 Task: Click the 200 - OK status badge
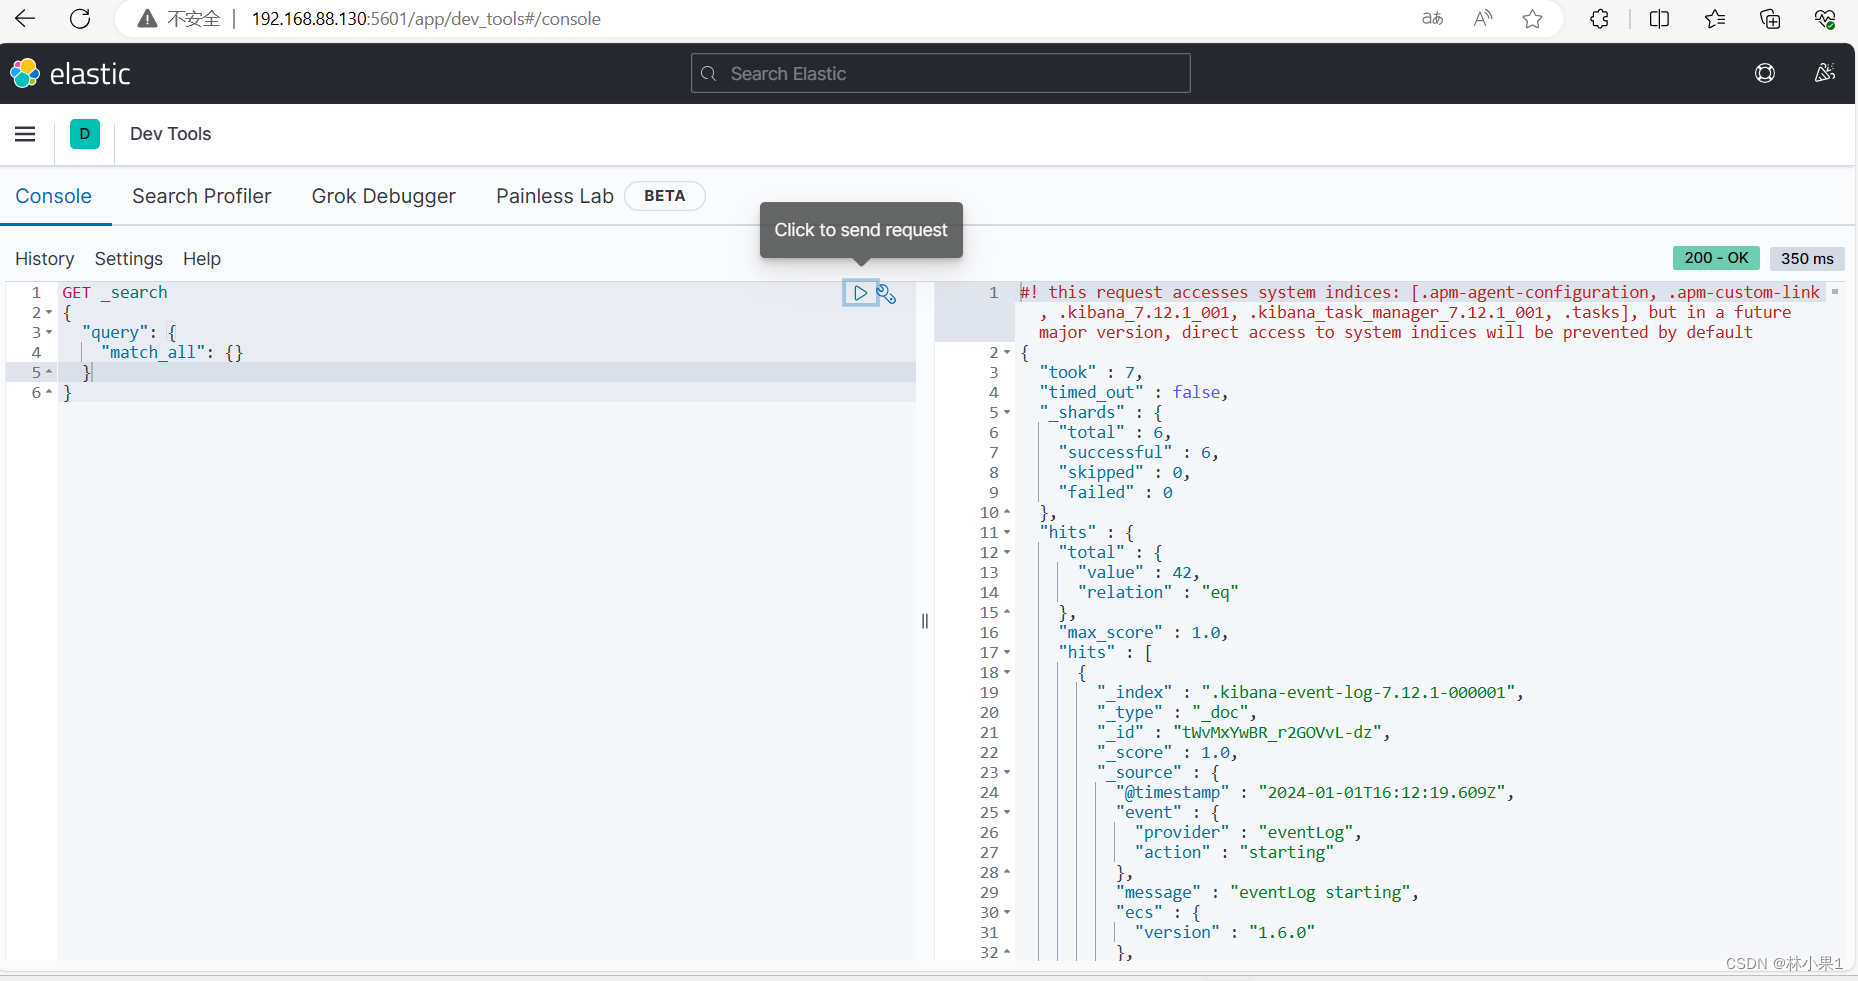pos(1716,258)
